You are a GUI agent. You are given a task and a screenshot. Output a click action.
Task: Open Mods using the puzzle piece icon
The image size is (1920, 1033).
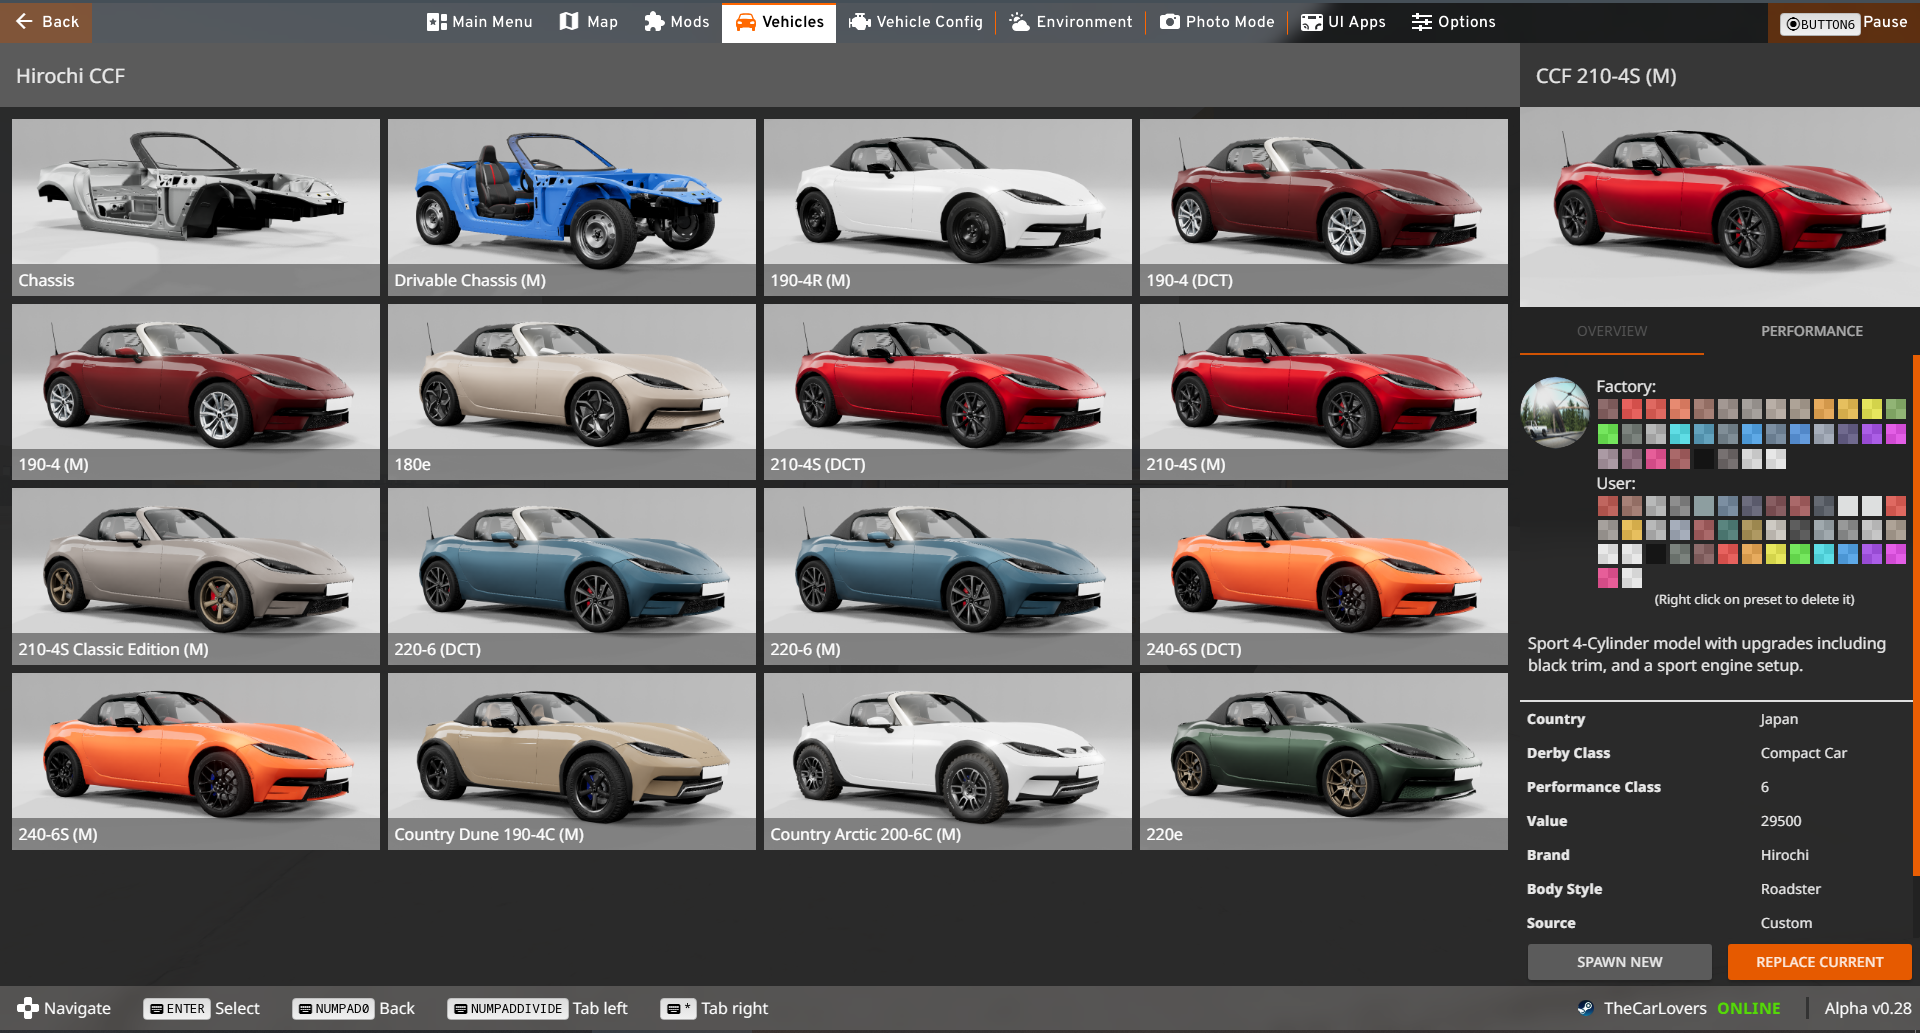[654, 22]
